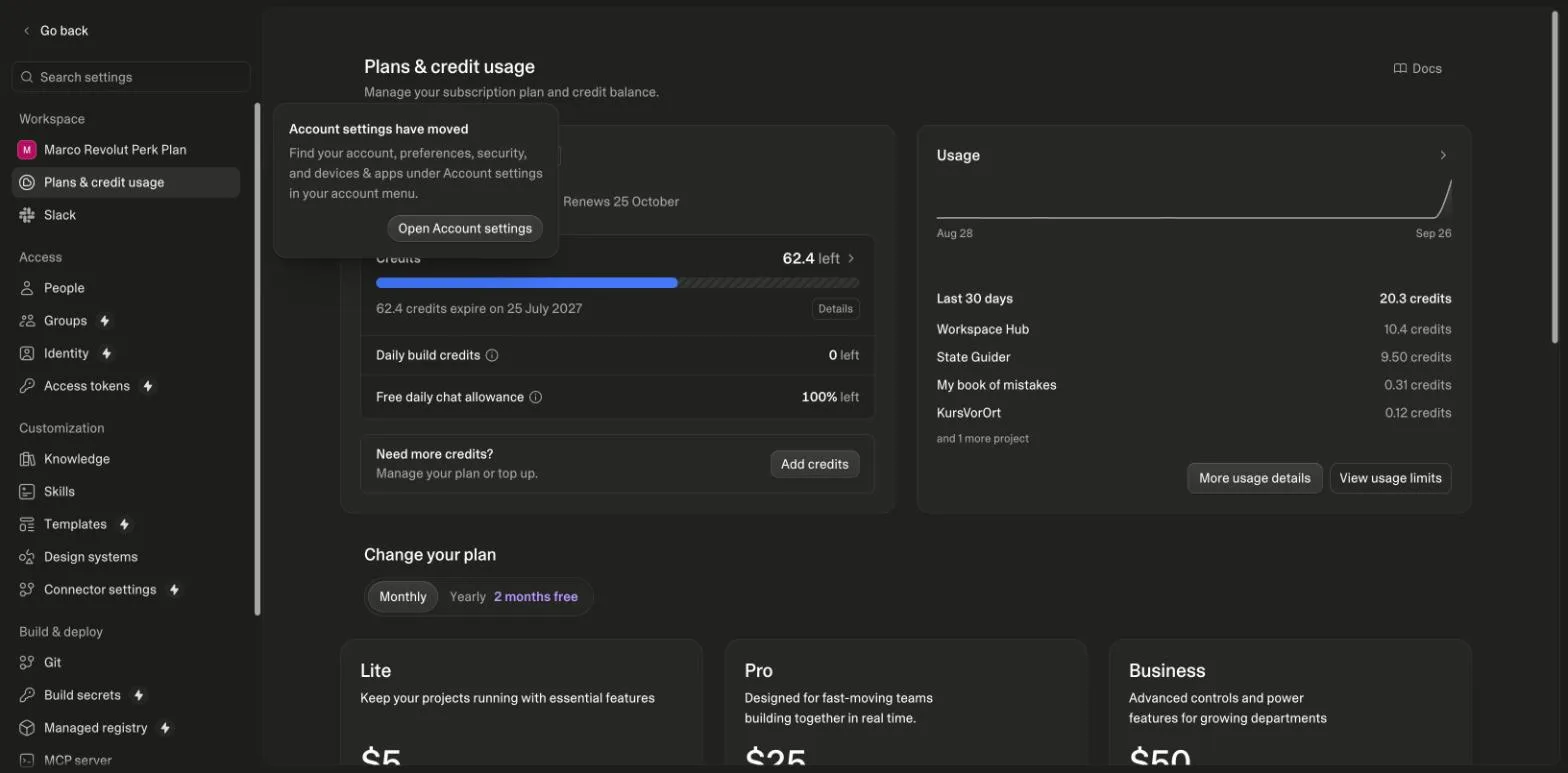
Task: Open credits breakdown chevron next to 62.4 left
Action: tap(852, 258)
